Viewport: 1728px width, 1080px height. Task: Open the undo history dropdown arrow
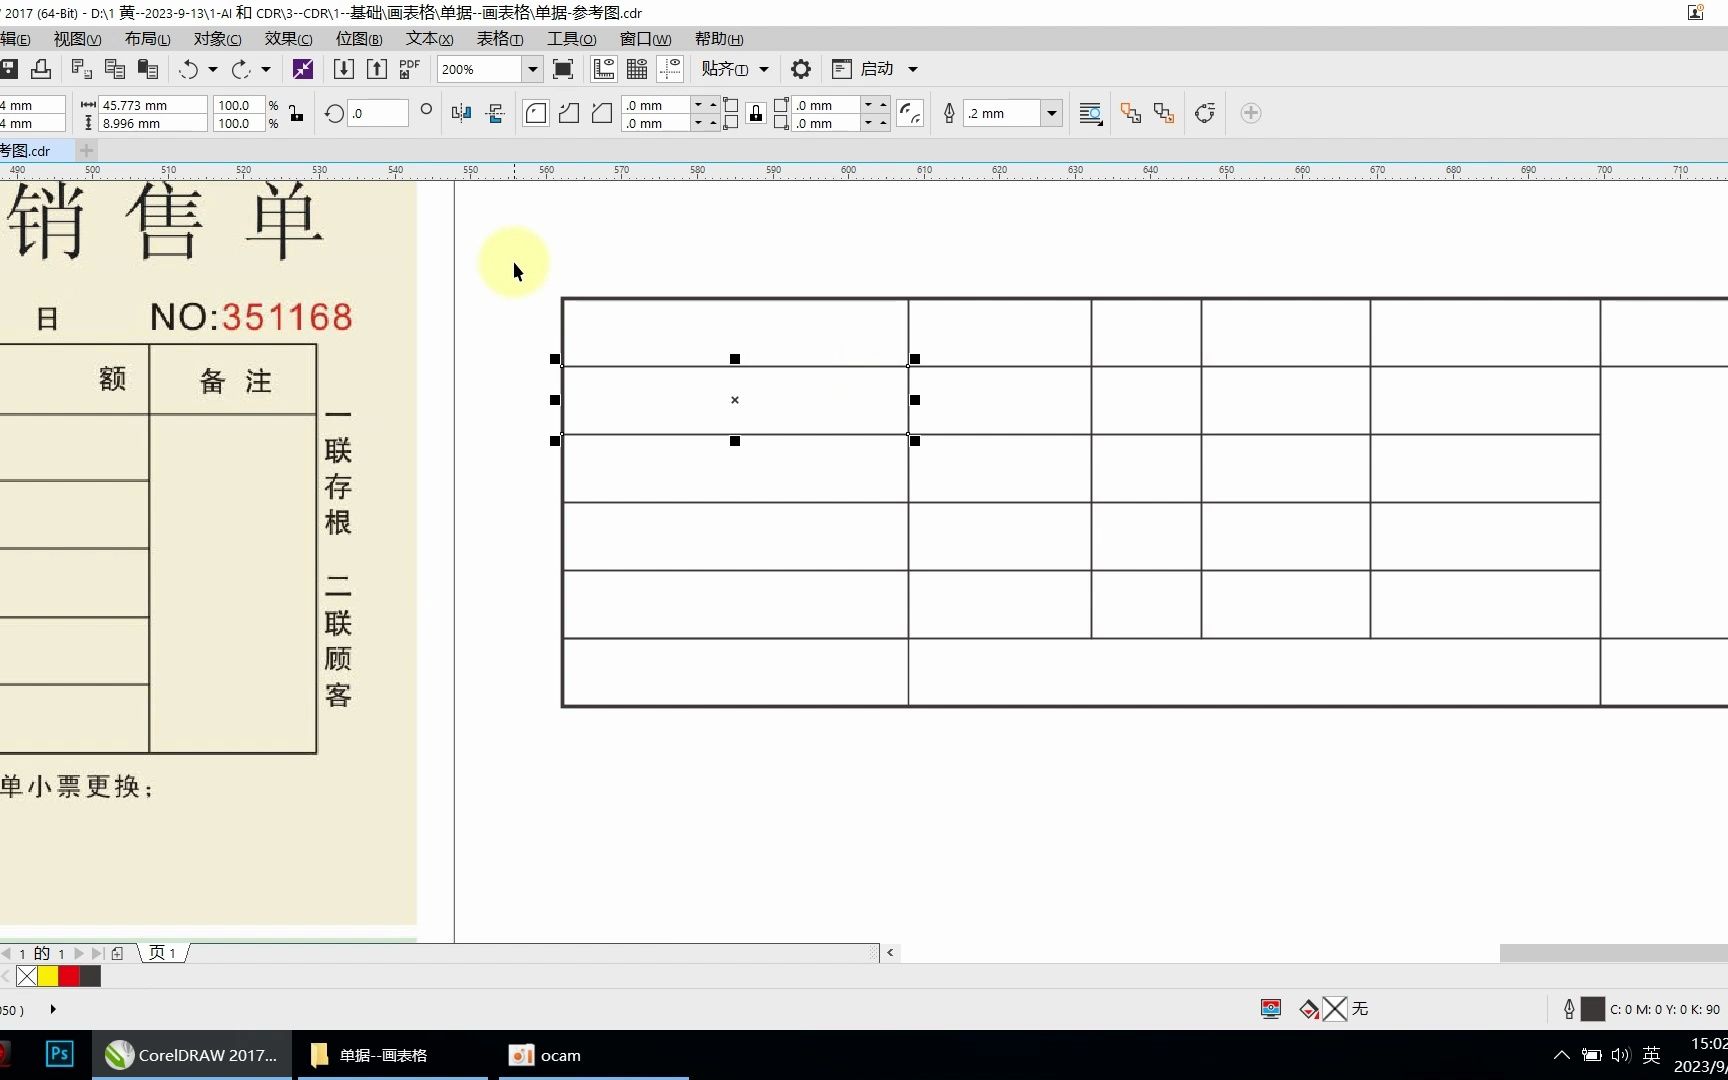[212, 69]
